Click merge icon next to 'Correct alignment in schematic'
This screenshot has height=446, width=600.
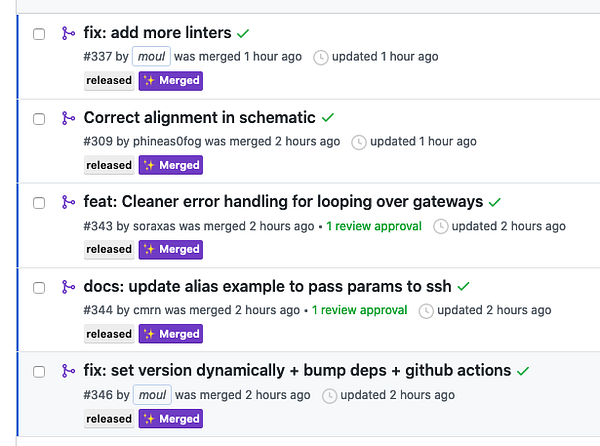tap(67, 118)
